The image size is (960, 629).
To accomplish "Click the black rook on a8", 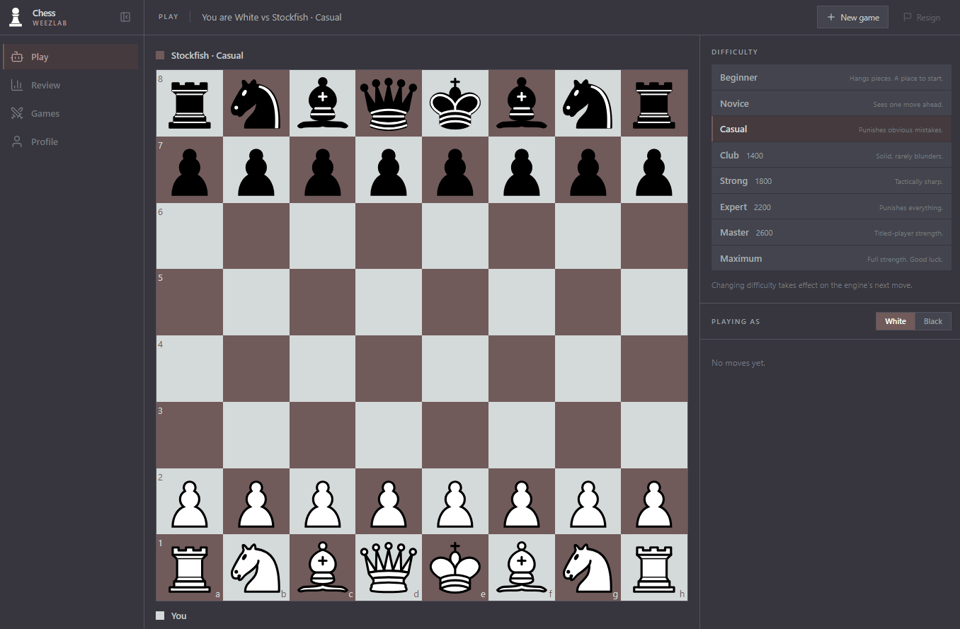I will [x=190, y=103].
